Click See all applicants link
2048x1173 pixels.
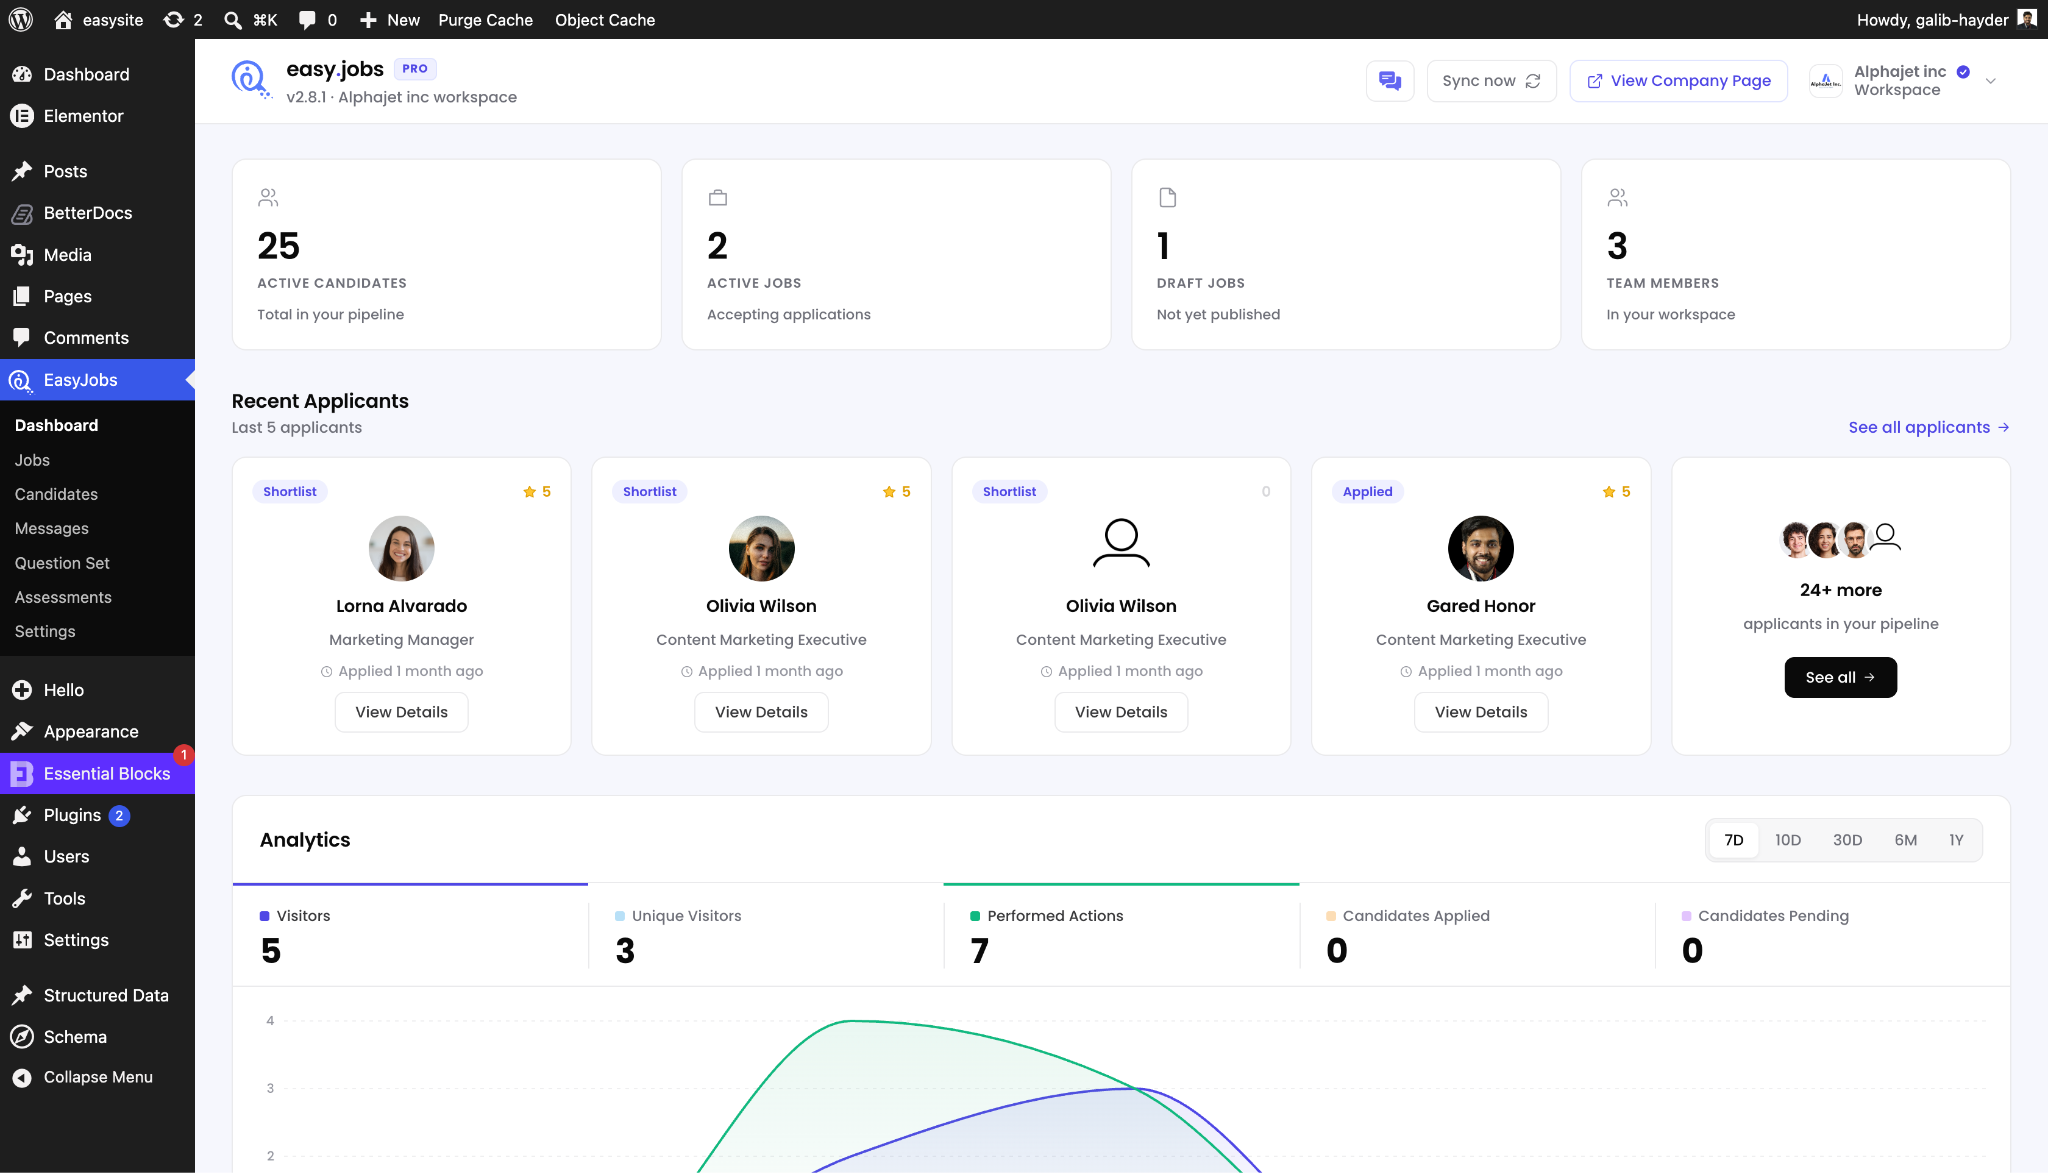tap(1929, 427)
